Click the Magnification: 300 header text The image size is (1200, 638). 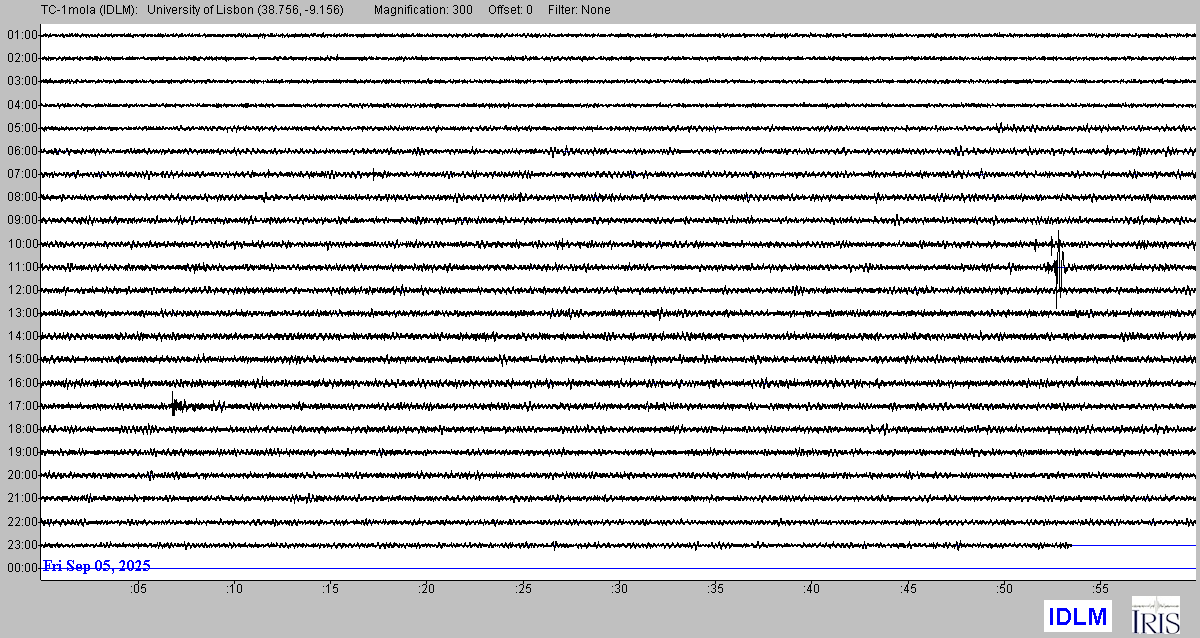(424, 10)
